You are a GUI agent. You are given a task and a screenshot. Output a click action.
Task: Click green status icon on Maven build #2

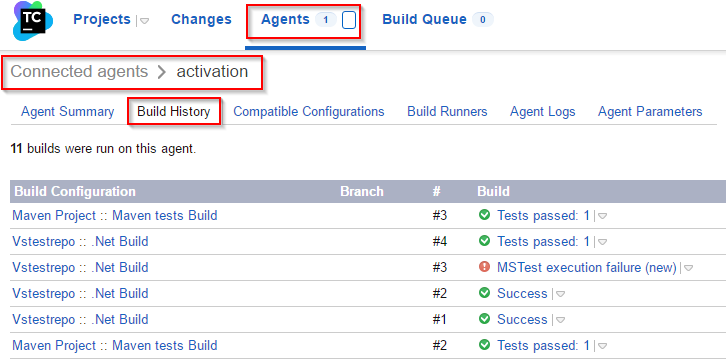(484, 345)
